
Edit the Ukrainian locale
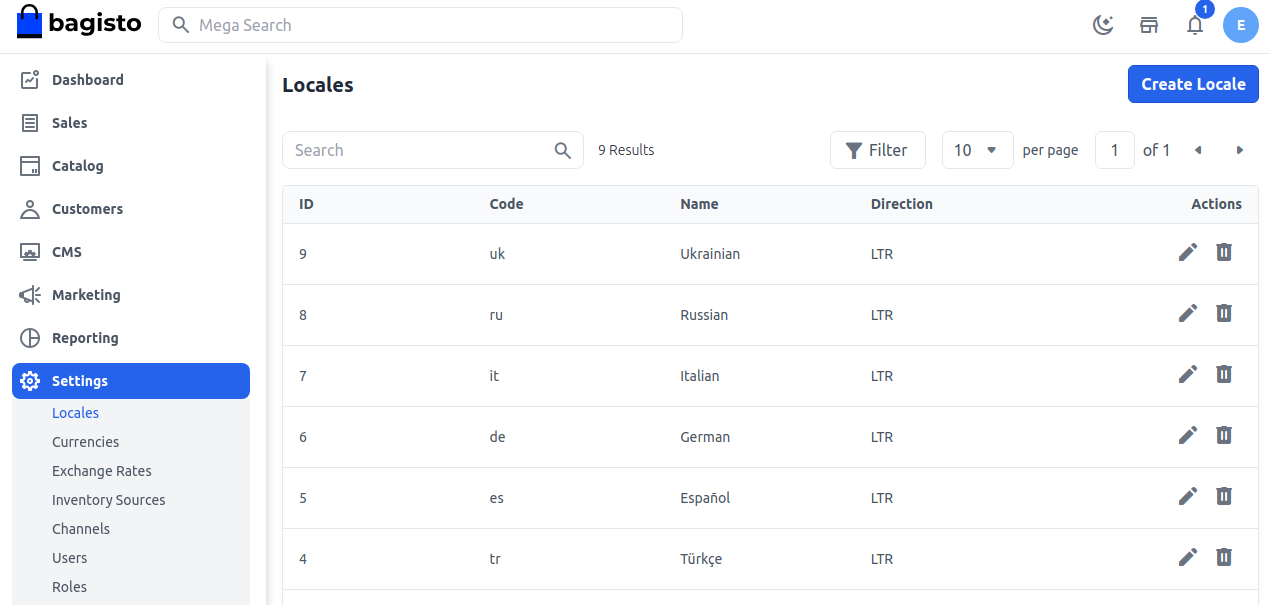click(x=1188, y=252)
